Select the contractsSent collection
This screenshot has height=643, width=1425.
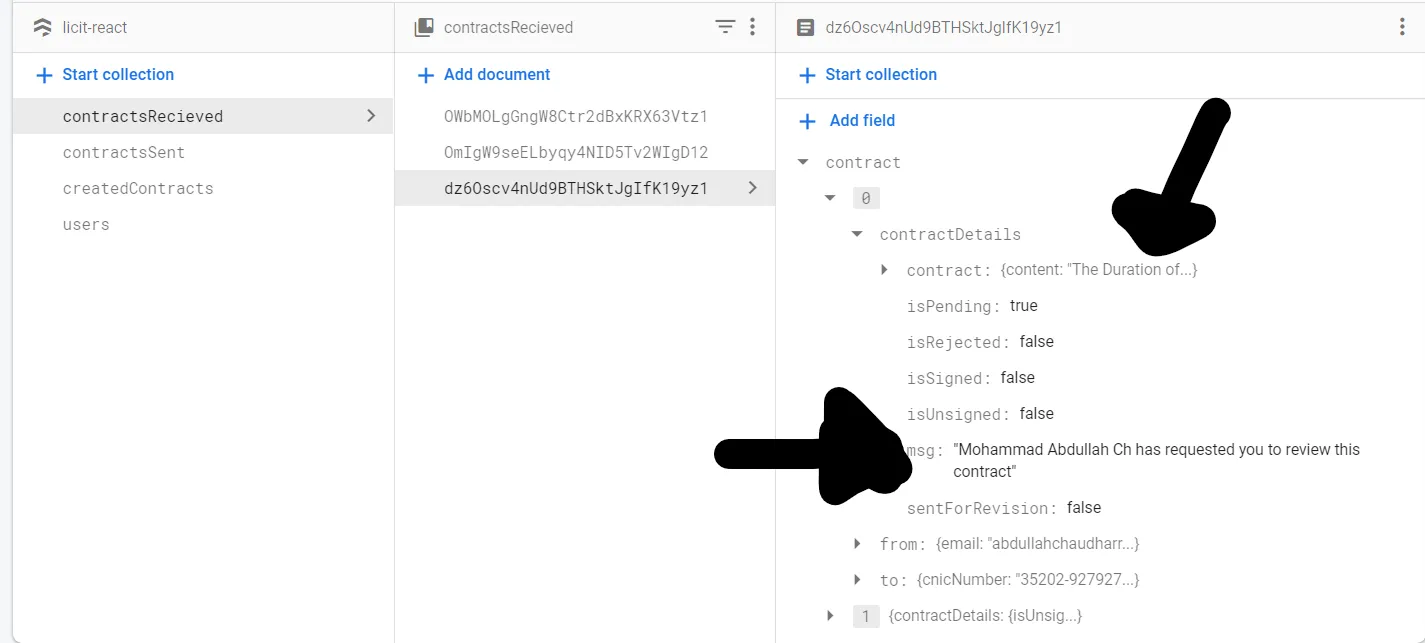click(203, 152)
